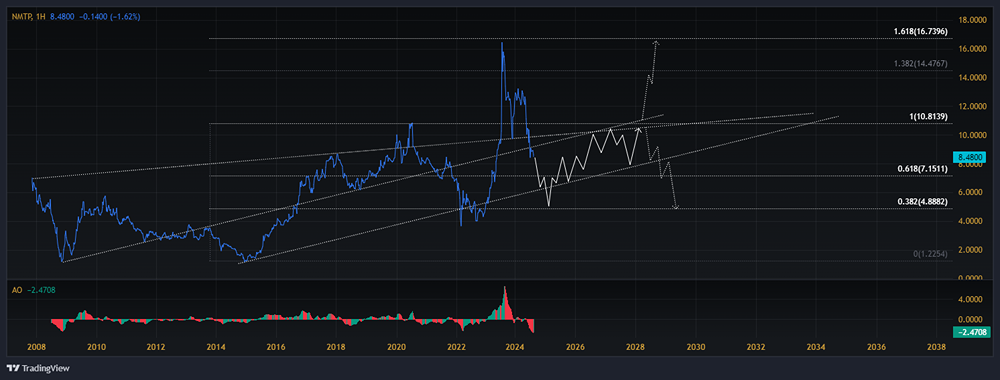
Task: Click the 2016 time axis label
Action: [276, 347]
